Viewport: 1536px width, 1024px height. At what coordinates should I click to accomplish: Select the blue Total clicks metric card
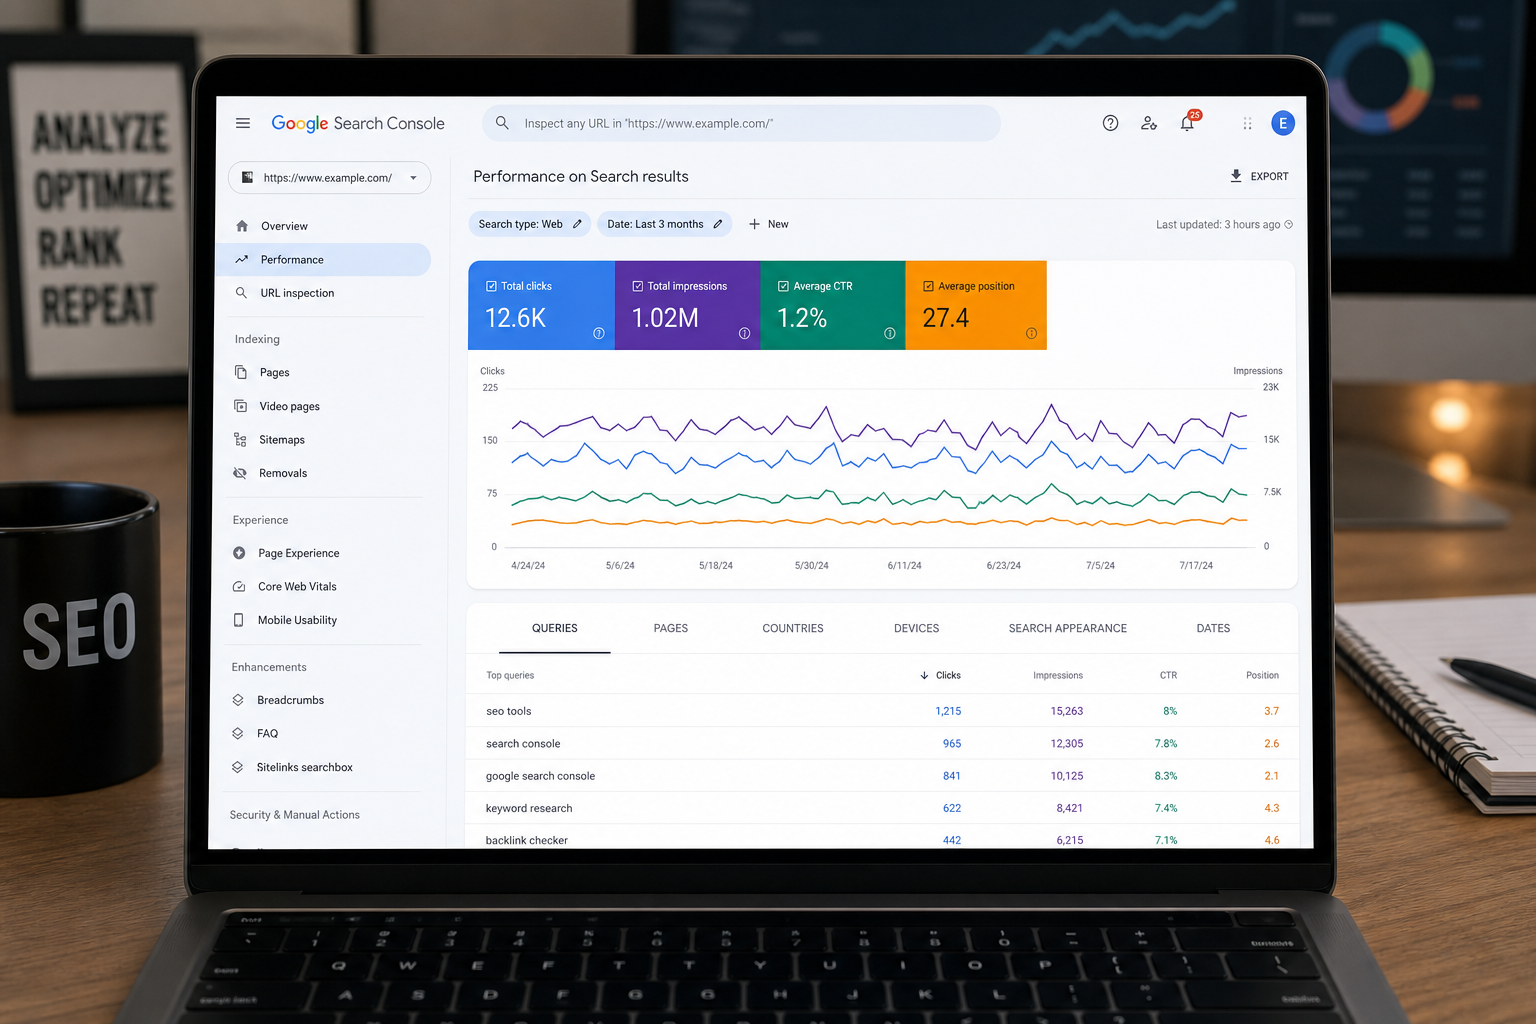(x=541, y=305)
